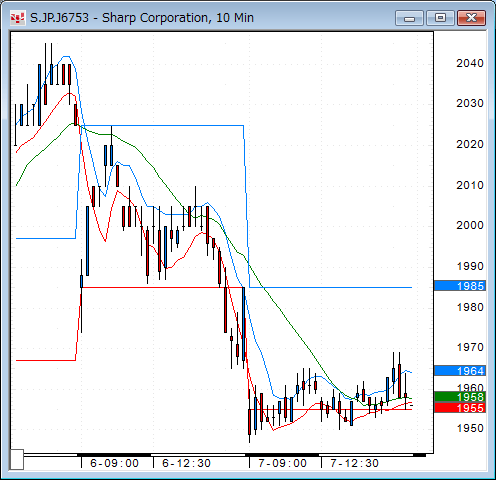Viewport: 496px width, 480px height.
Task: Click the chart window app icon
Action: coord(17,18)
